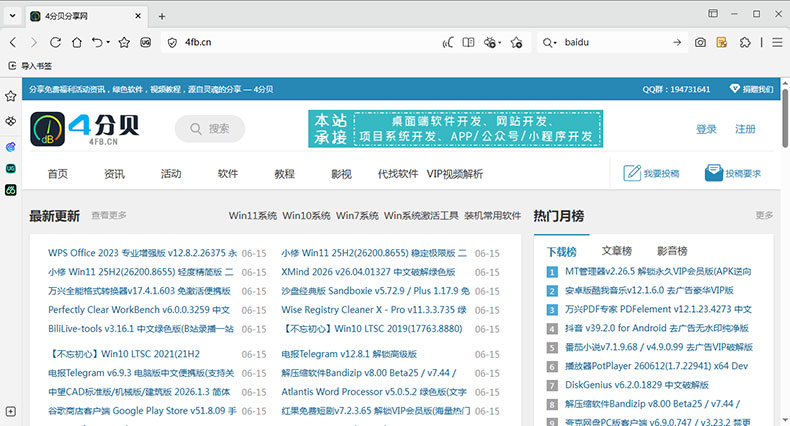Click the 本站承接 banner ad
Viewport: 790px width, 426px height.
pyautogui.click(x=455, y=129)
